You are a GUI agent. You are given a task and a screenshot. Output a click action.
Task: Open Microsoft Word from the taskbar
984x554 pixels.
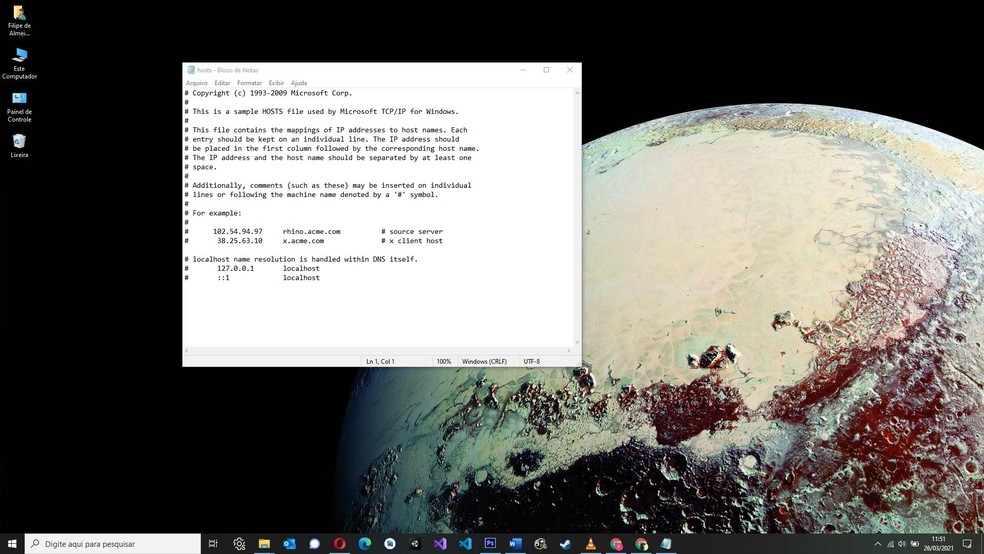tap(515, 544)
